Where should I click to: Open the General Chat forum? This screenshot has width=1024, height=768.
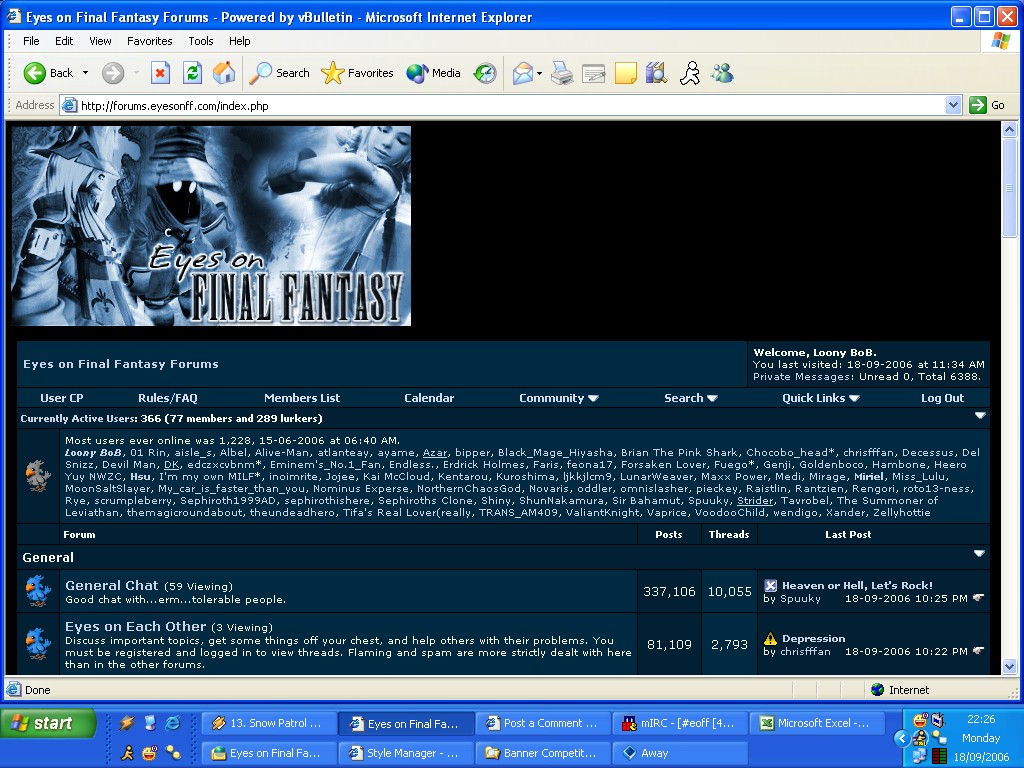112,585
